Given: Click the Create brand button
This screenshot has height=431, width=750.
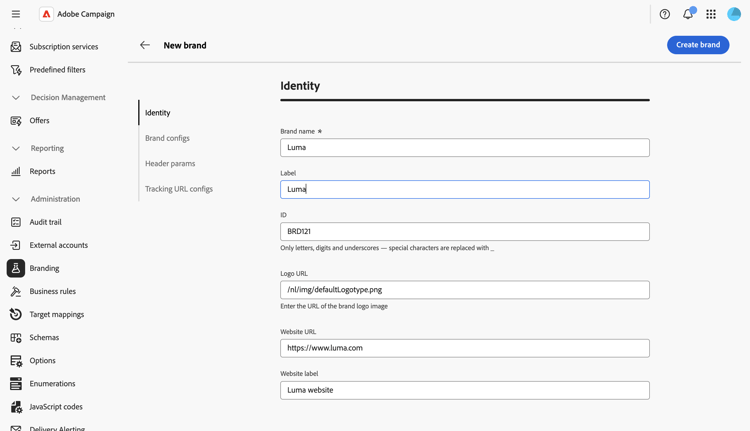Looking at the screenshot, I should (698, 45).
